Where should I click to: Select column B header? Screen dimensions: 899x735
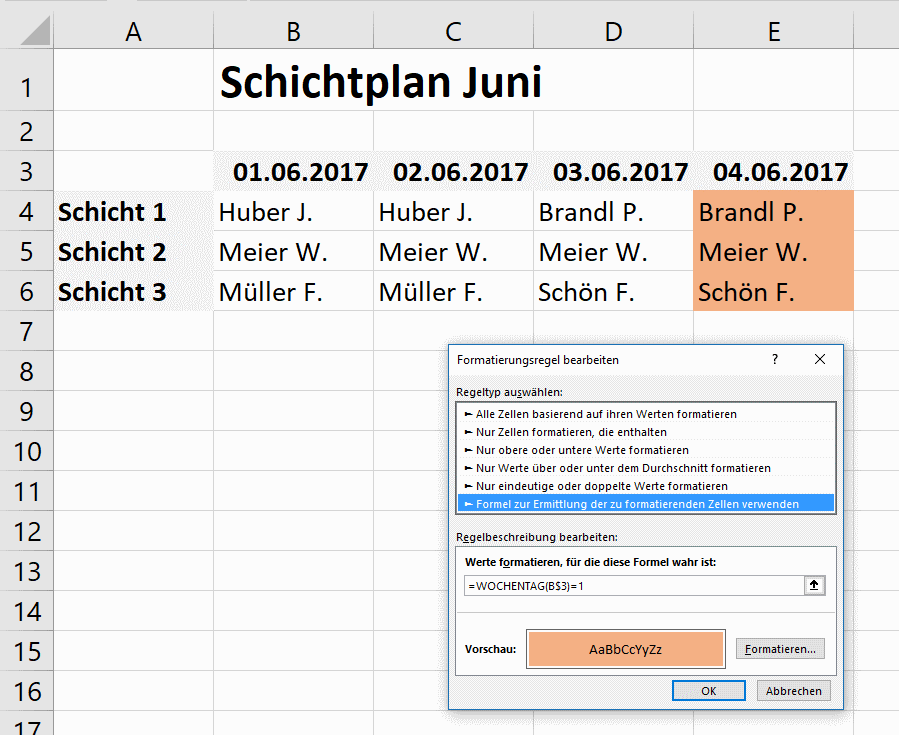[294, 31]
